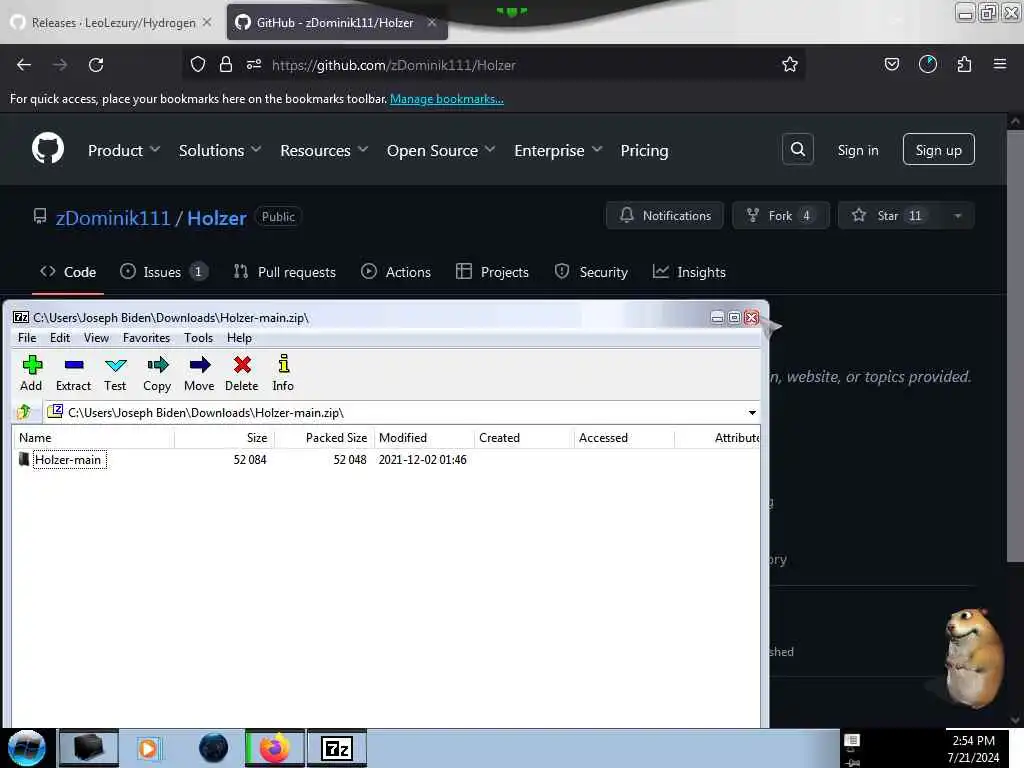This screenshot has width=1024, height=768.
Task: Expand the Product menu on GitHub
Action: pos(124,150)
